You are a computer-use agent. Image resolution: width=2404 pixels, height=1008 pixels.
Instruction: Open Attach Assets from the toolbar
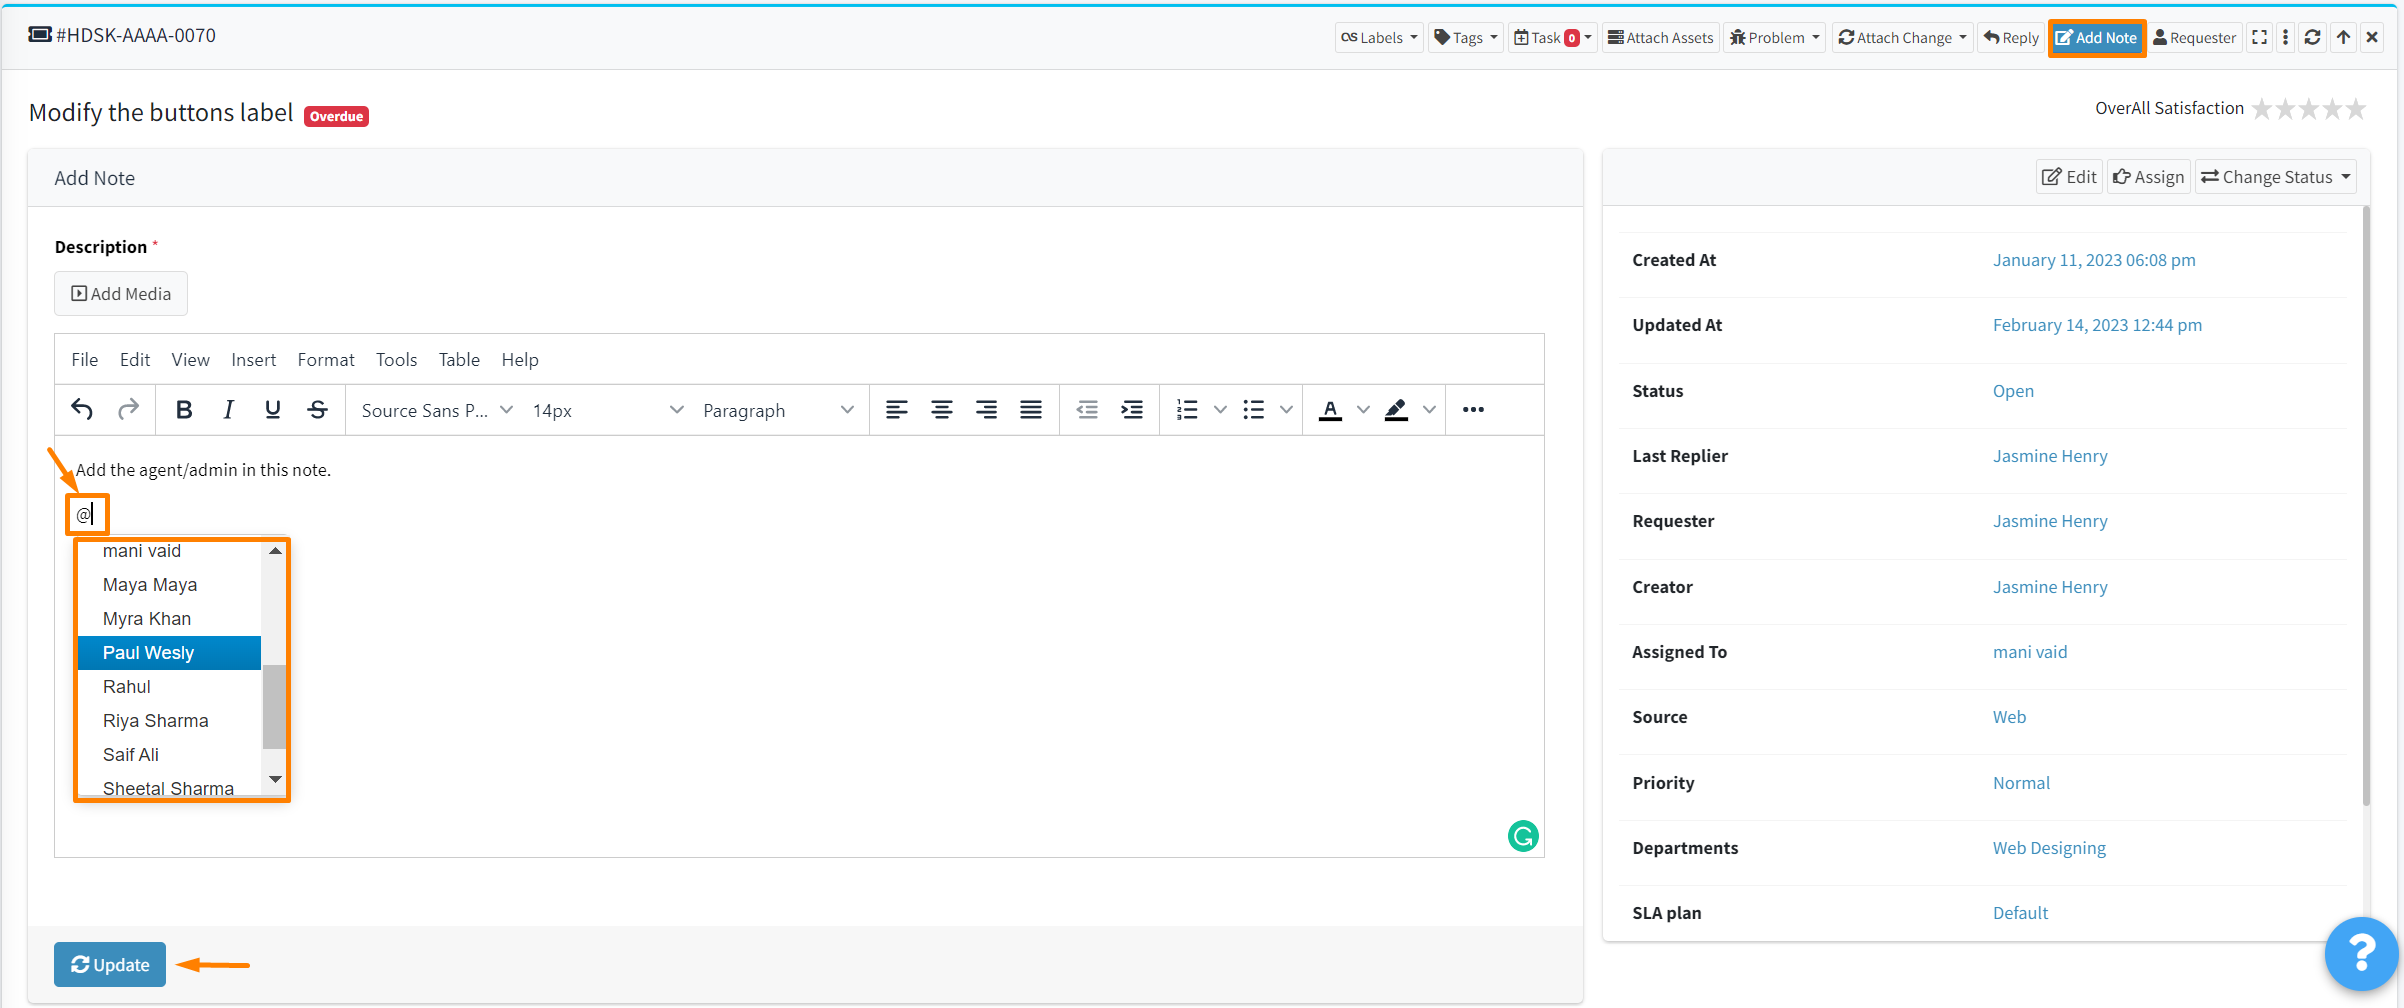pos(1660,37)
